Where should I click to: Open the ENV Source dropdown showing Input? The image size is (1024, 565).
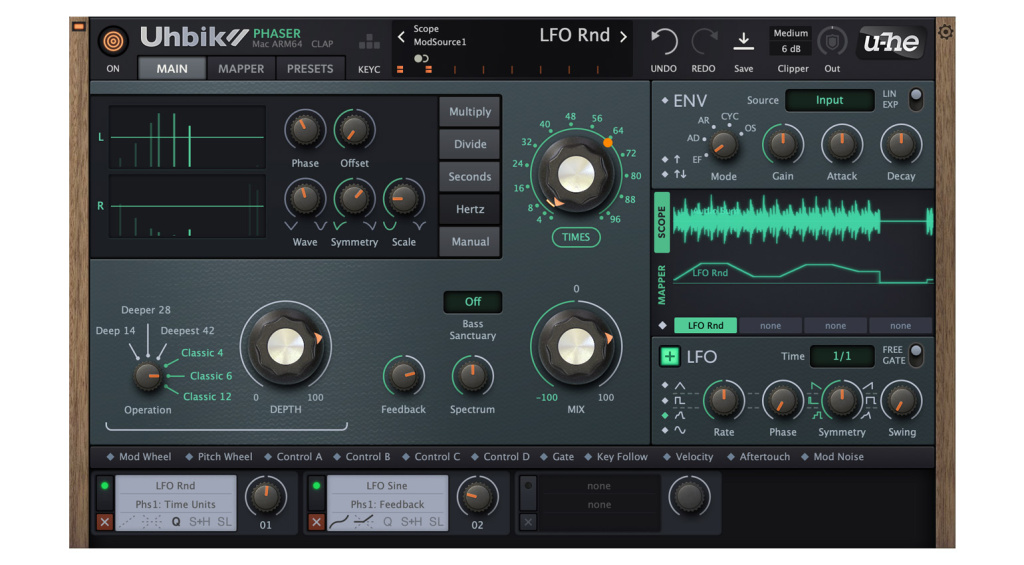coord(829,100)
